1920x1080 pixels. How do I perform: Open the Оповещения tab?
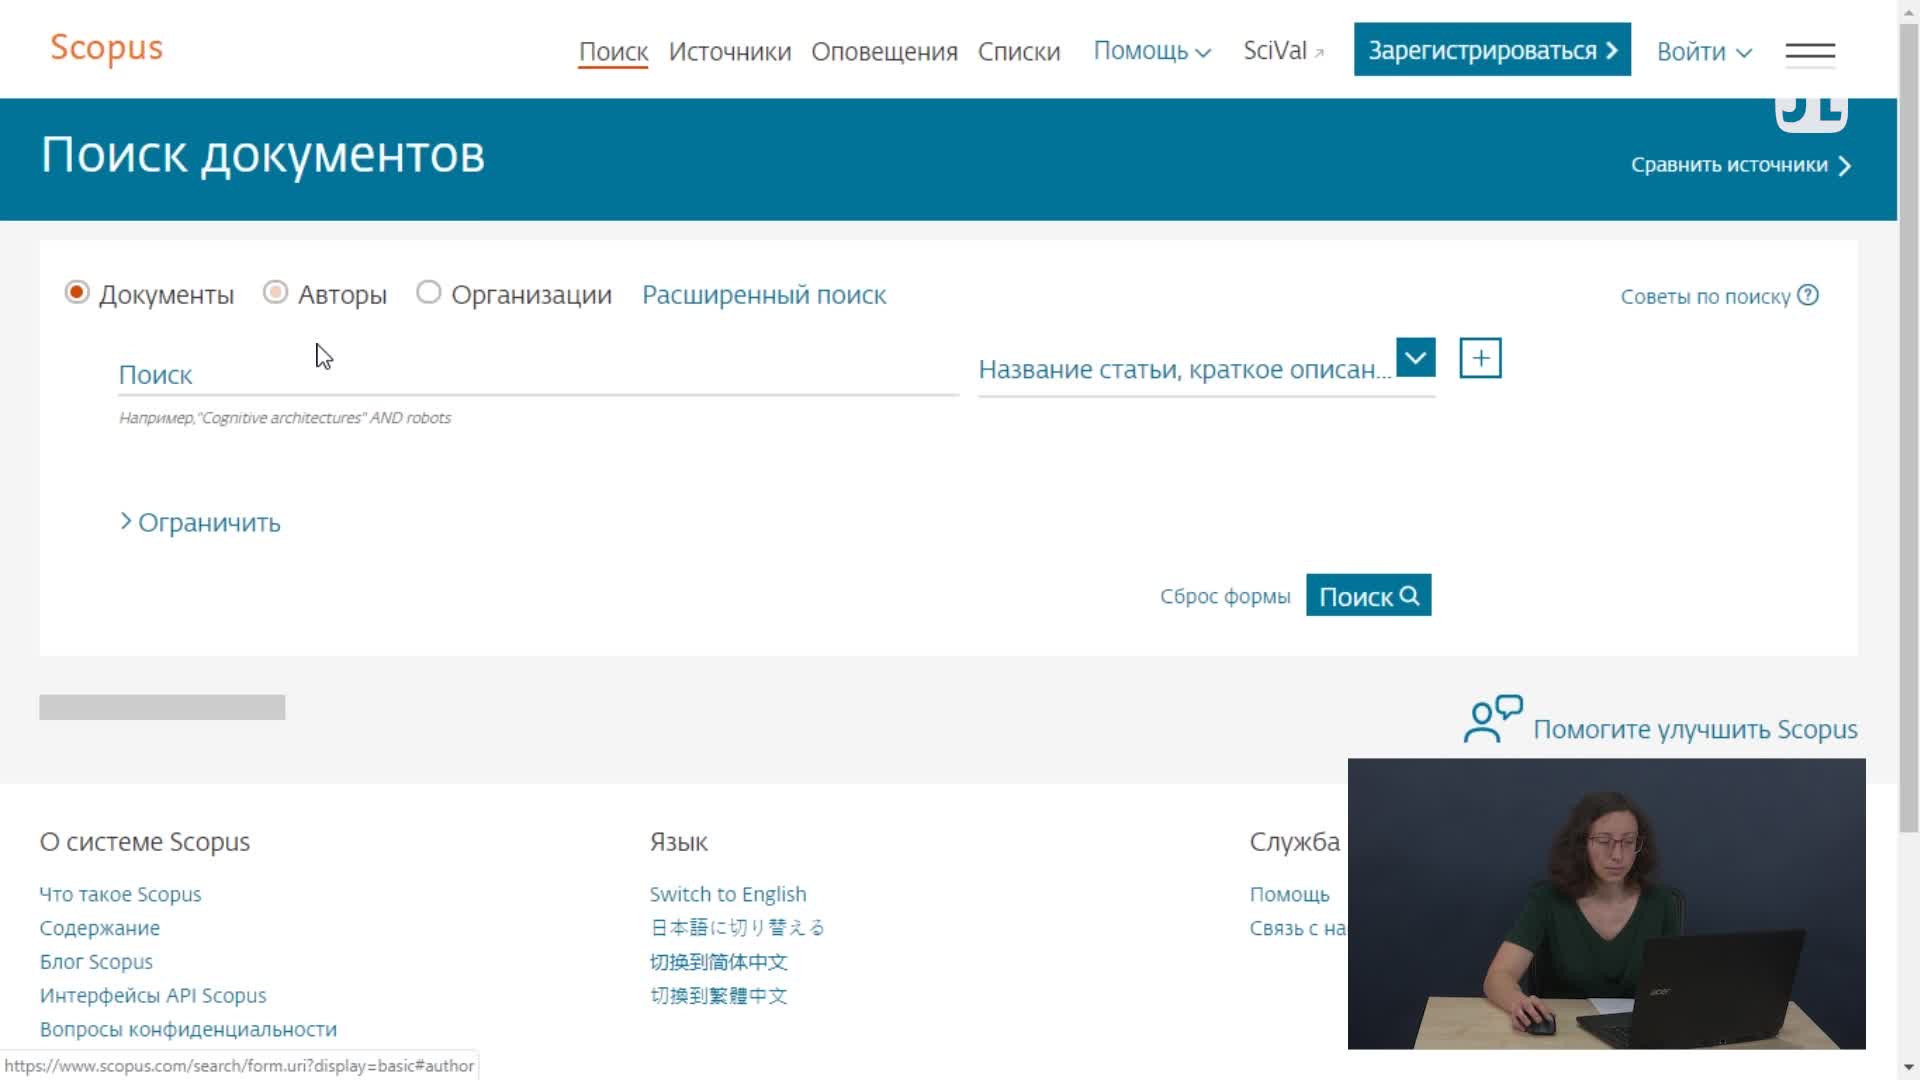coord(884,52)
